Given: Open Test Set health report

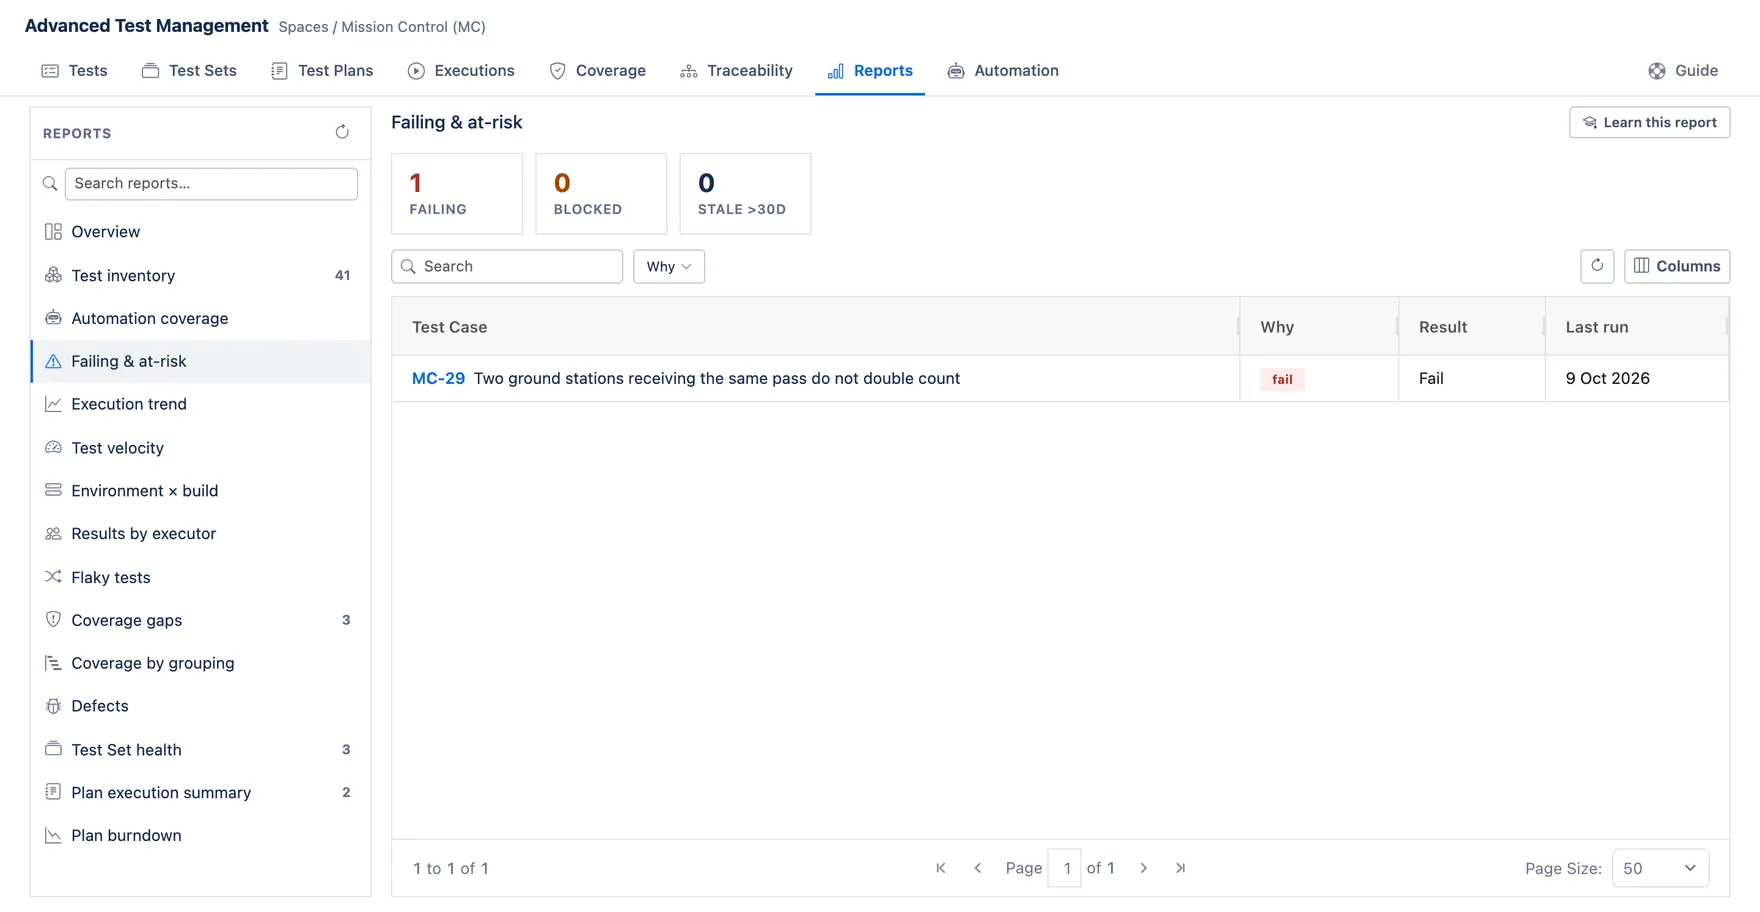Looking at the screenshot, I should click(x=201, y=750).
